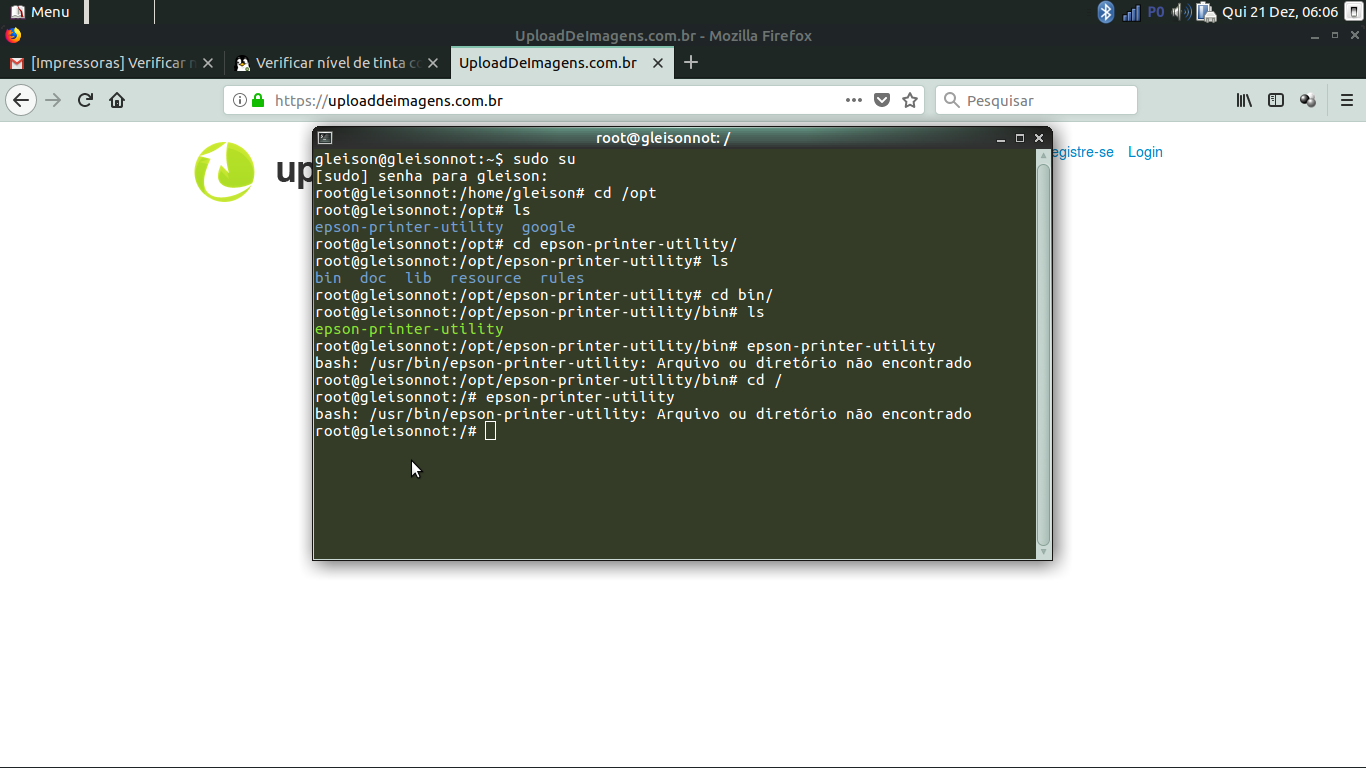The image size is (1366, 768).
Task: Click green 'epson-printer-utility' filename in terminal
Action: (x=409, y=329)
